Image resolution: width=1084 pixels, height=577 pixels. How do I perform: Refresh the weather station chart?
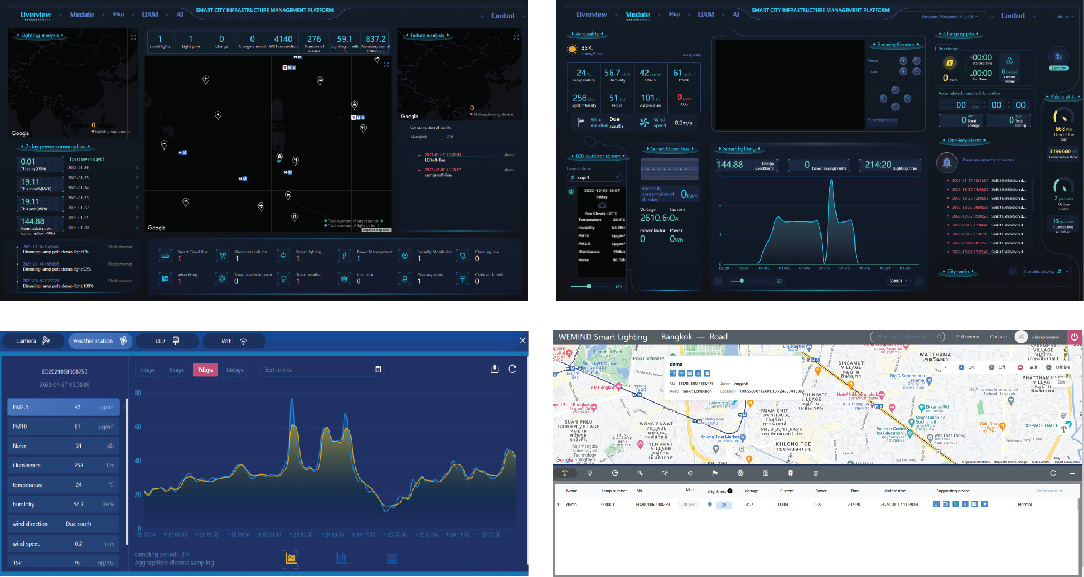point(513,369)
